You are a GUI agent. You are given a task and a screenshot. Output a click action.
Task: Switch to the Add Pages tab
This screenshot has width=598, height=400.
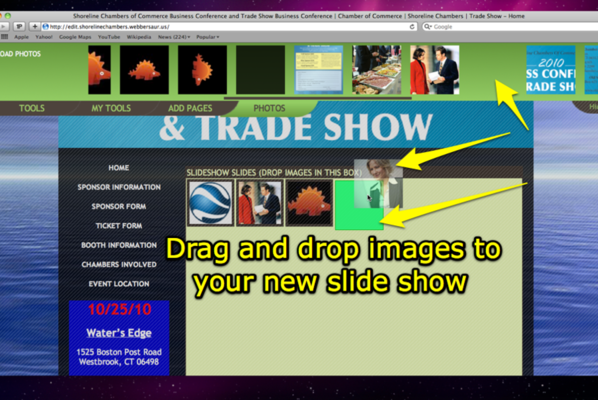190,108
